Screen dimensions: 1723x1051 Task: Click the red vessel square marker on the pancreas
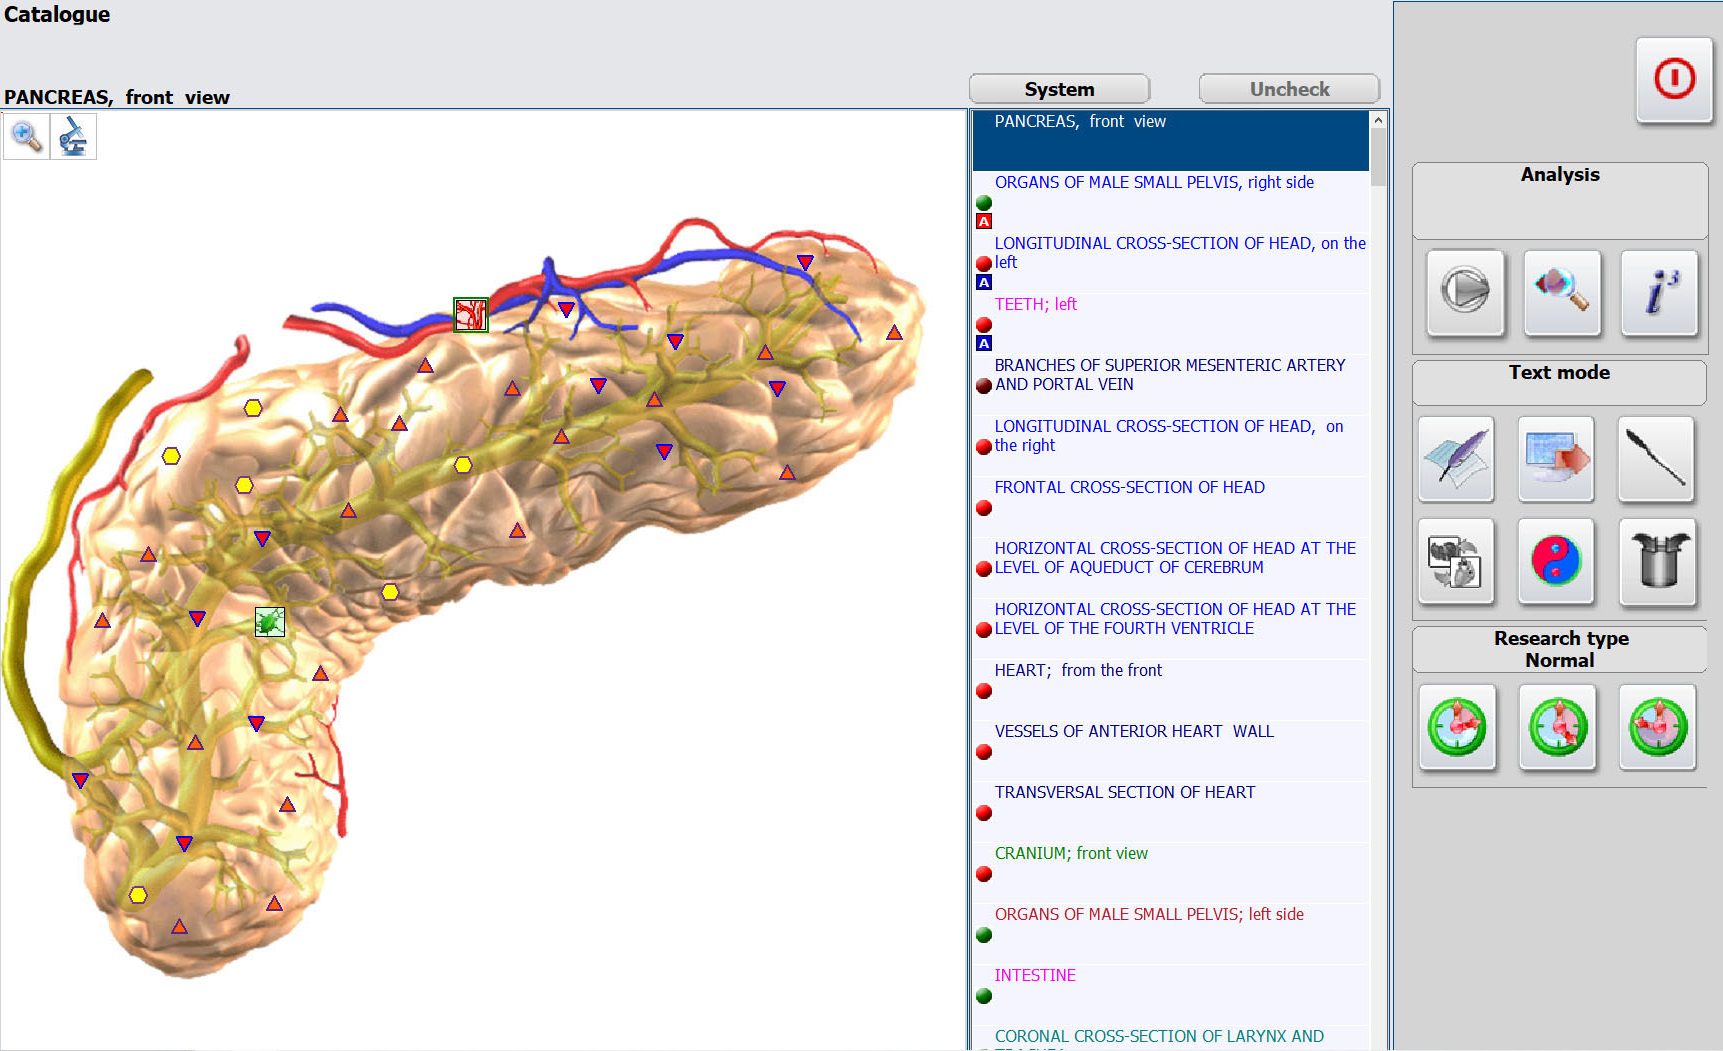coord(471,315)
